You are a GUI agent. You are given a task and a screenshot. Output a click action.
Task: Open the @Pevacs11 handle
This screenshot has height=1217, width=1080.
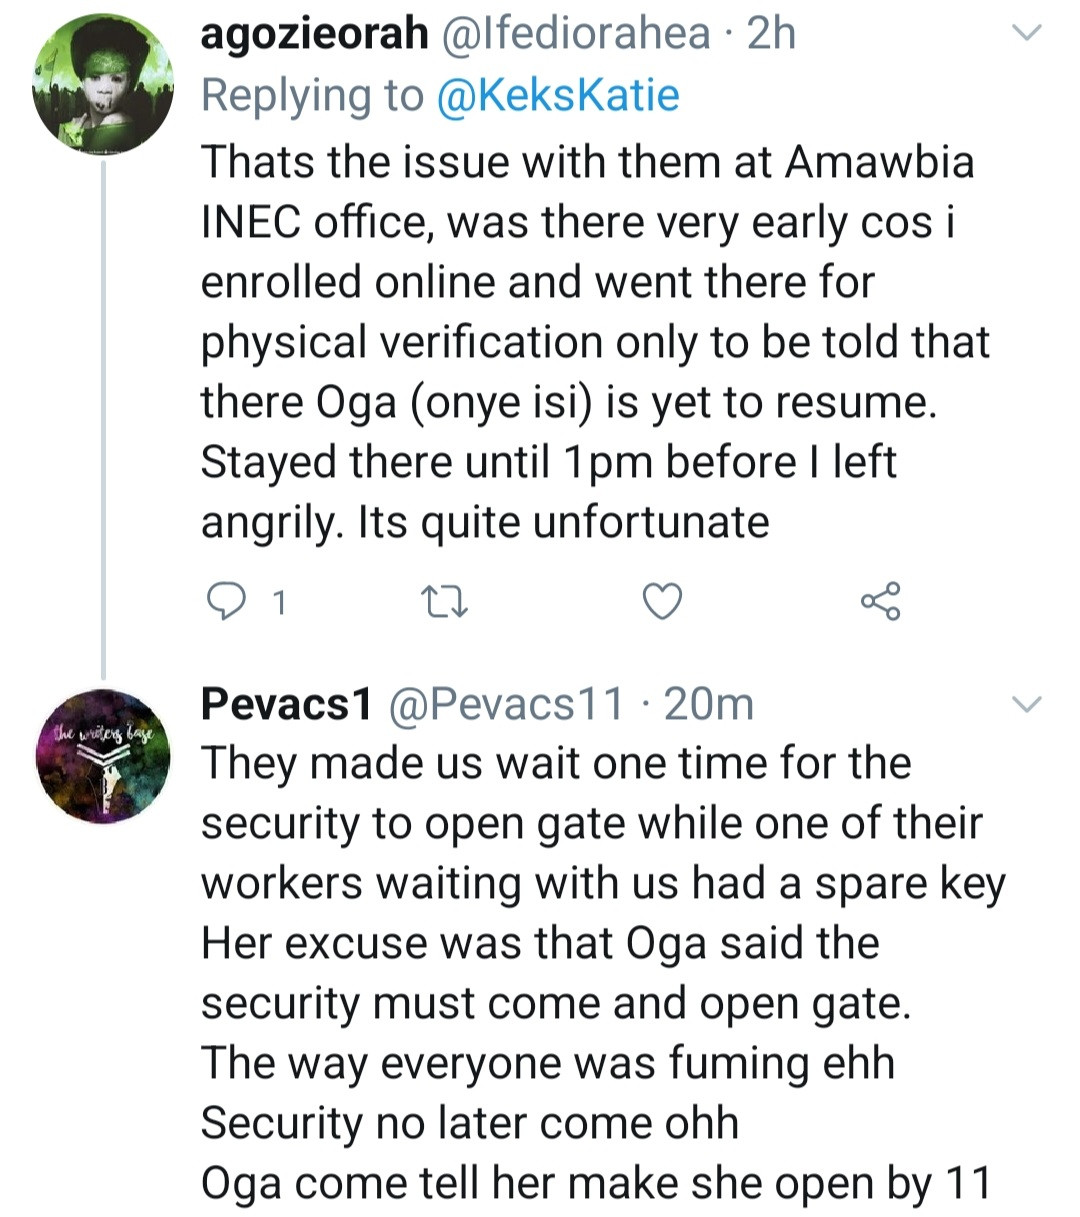click(x=505, y=705)
